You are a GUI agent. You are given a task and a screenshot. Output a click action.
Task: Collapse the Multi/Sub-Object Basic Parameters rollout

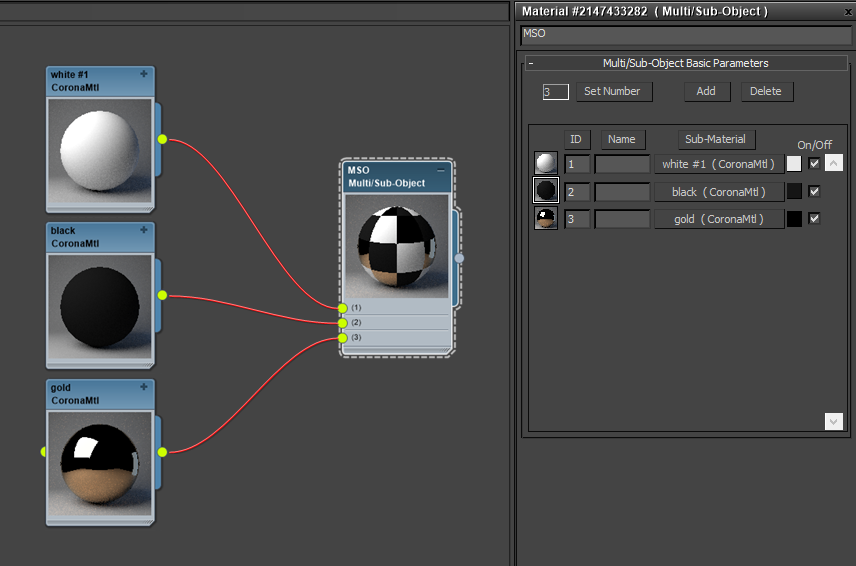[531, 63]
